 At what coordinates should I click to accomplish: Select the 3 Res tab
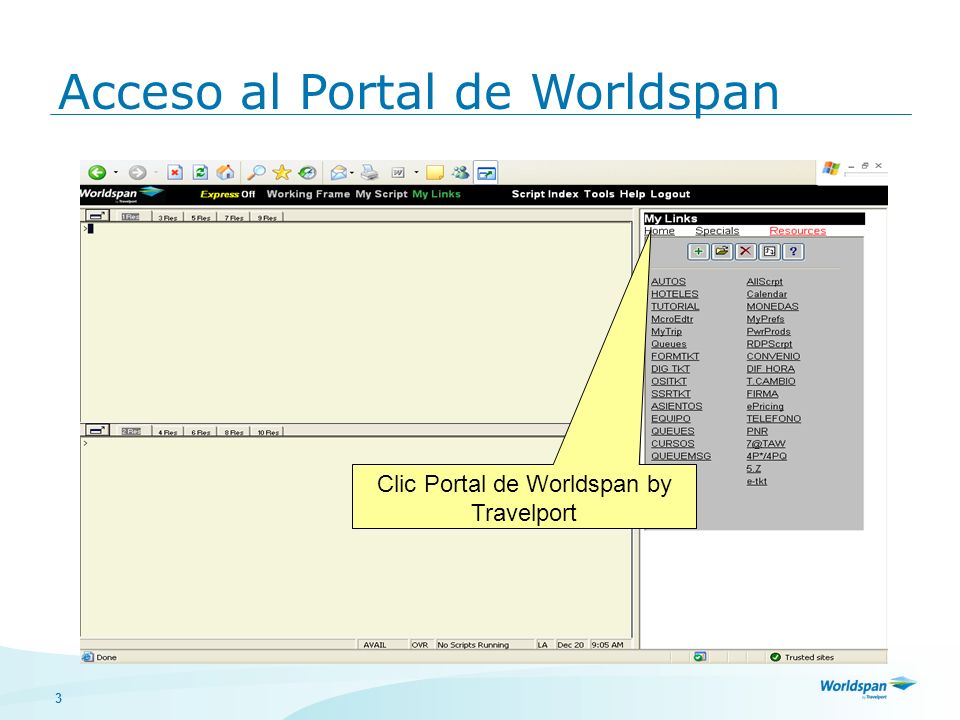coord(168,217)
